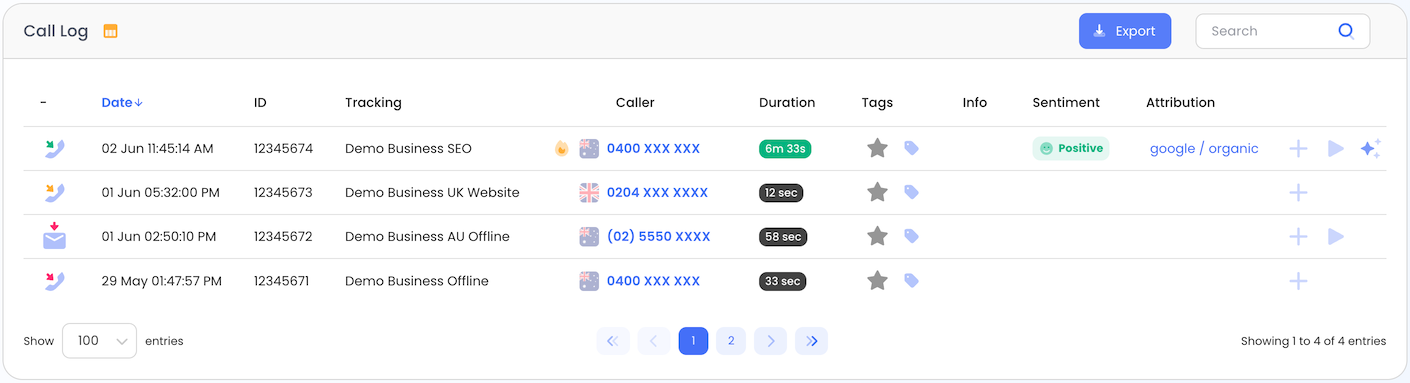Click the Tags column header
The height and width of the screenshot is (383, 1410).
click(877, 102)
